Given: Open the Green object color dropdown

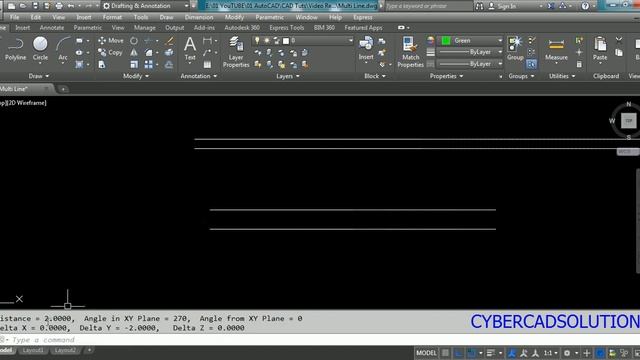Looking at the screenshot, I should pos(471,40).
